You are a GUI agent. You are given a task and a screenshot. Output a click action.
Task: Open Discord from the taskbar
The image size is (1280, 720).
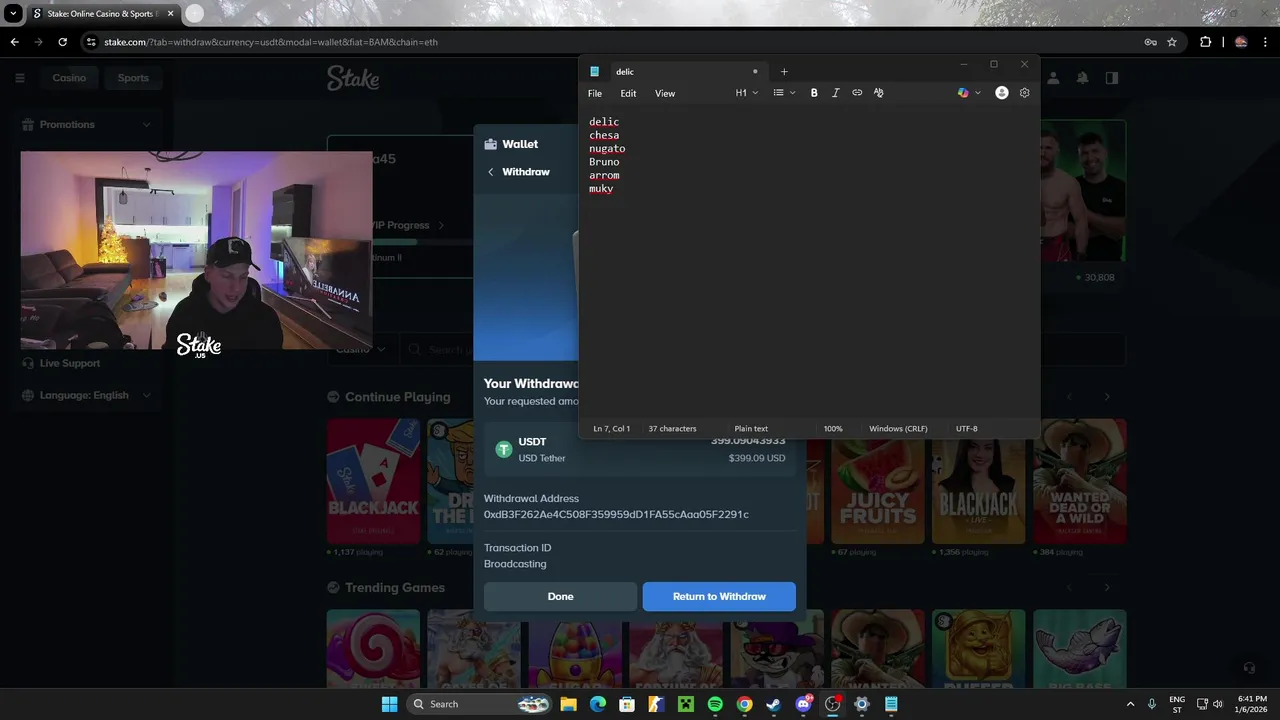(x=803, y=704)
